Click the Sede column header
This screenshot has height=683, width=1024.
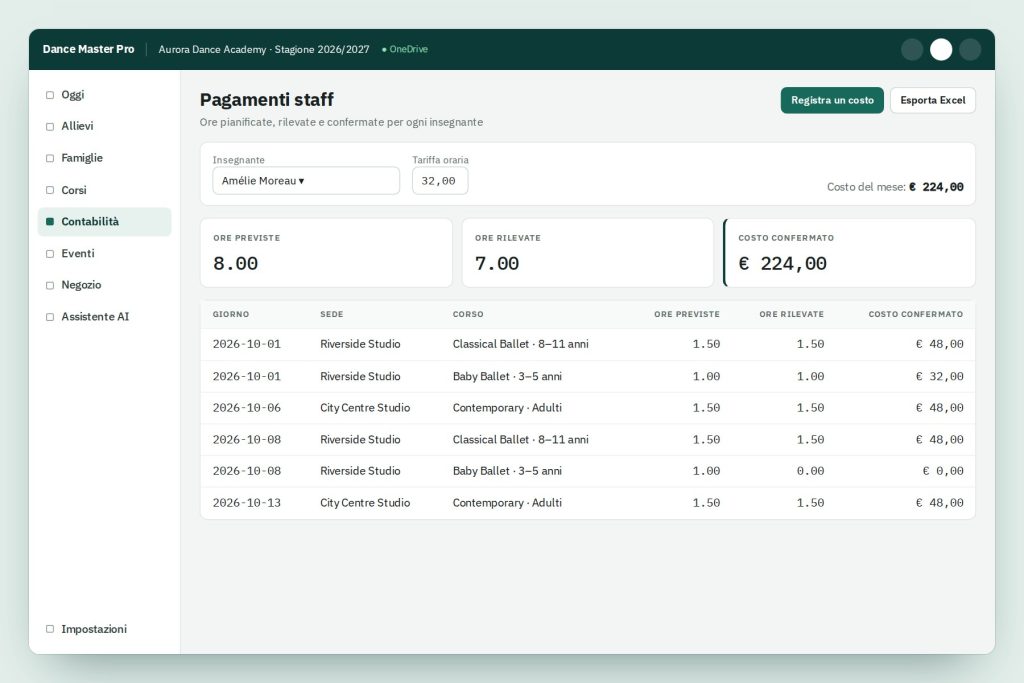pyautogui.click(x=332, y=314)
